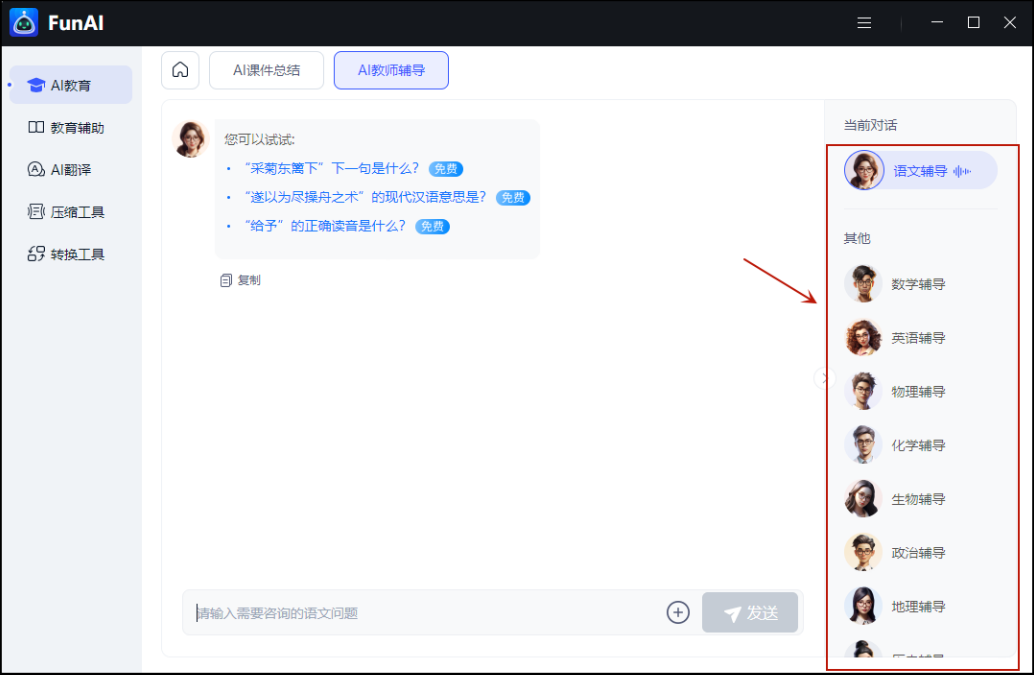
Task: Click the 当前对话 section label
Action: 870,125
